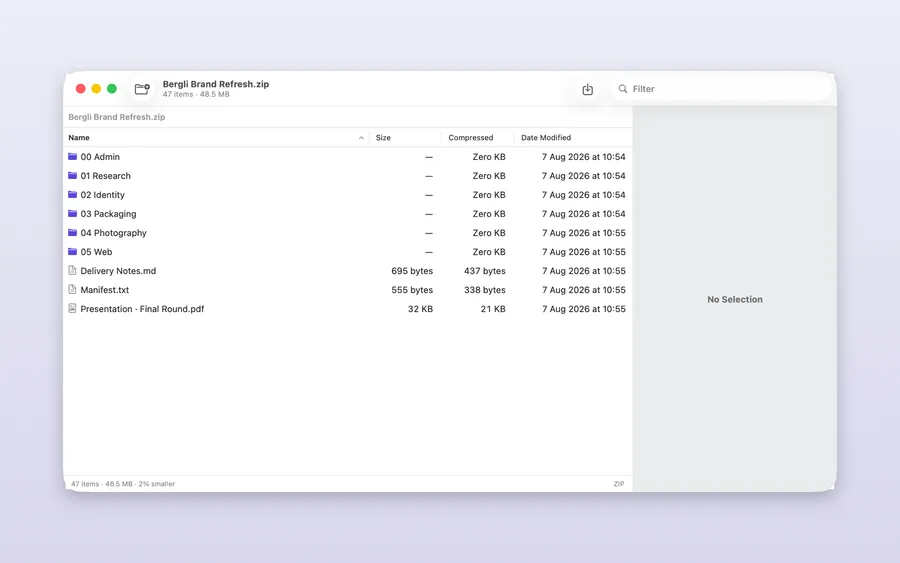Viewport: 900px width, 563px height.
Task: Click the 437 bytes compressed value
Action: pos(484,271)
